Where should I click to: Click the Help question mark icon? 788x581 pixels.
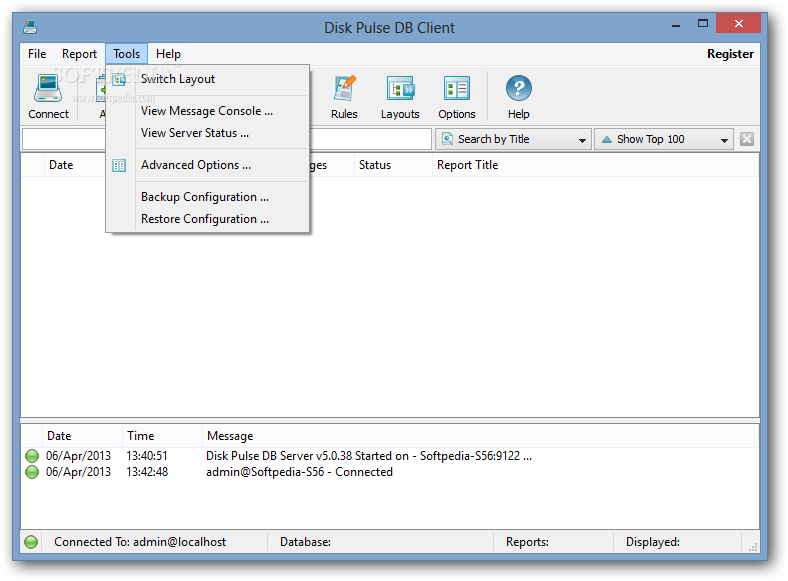tap(519, 88)
